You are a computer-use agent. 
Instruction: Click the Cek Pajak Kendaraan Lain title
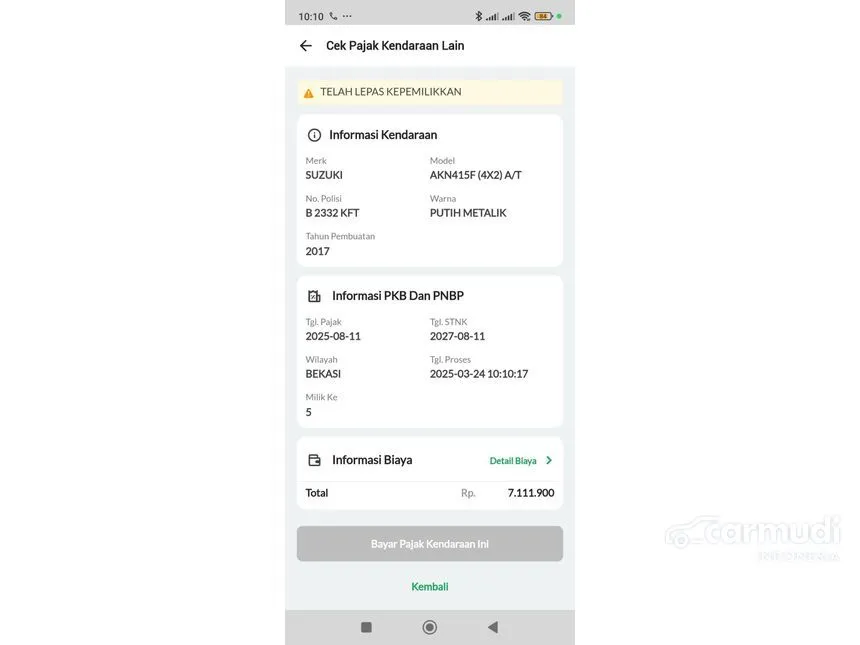click(395, 46)
